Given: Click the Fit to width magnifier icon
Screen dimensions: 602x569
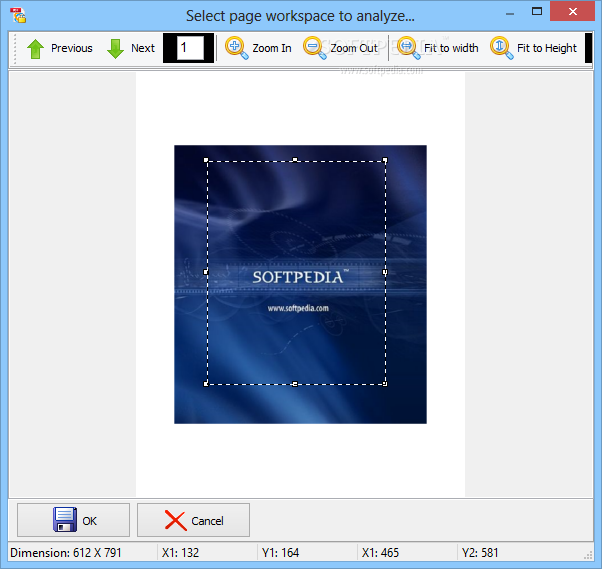Looking at the screenshot, I should tap(408, 48).
